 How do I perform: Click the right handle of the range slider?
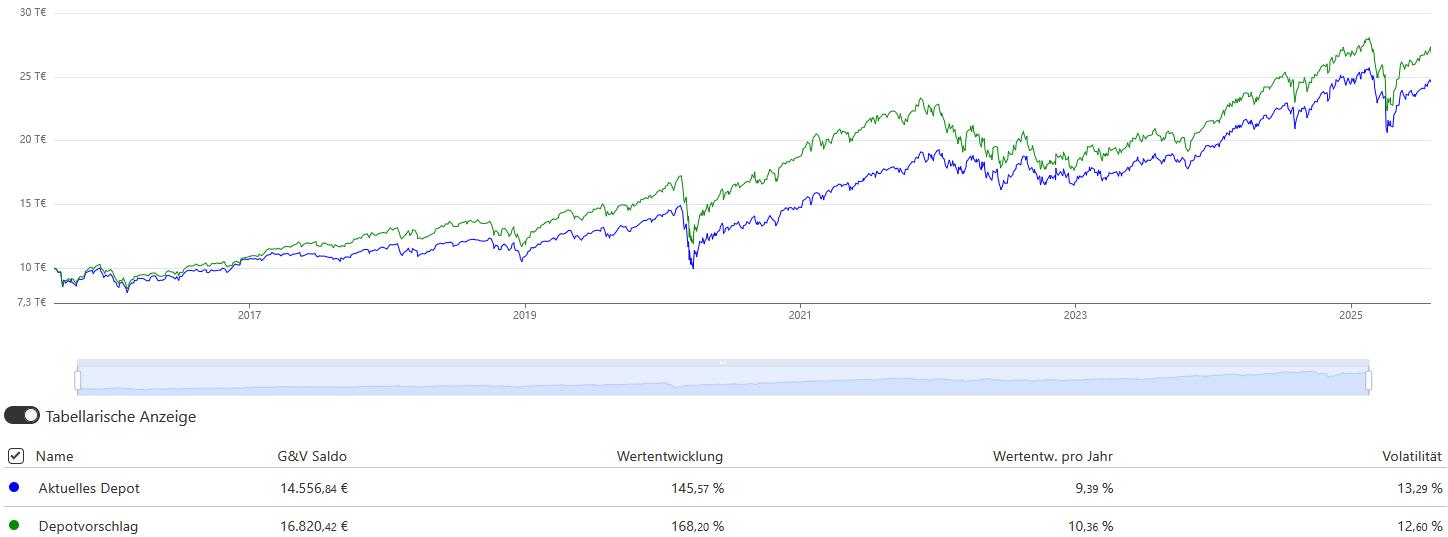coord(1368,380)
